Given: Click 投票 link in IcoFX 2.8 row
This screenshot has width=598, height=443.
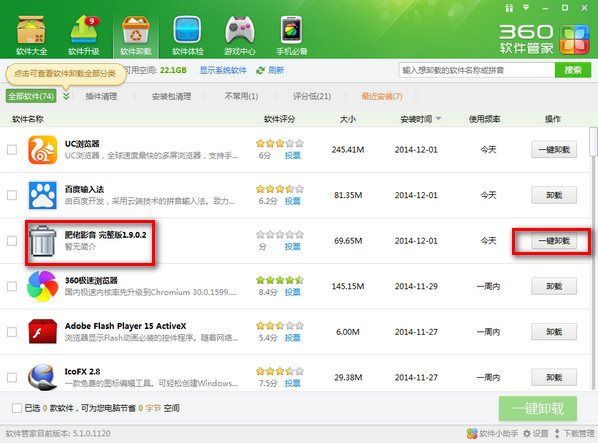Looking at the screenshot, I should click(x=293, y=383).
